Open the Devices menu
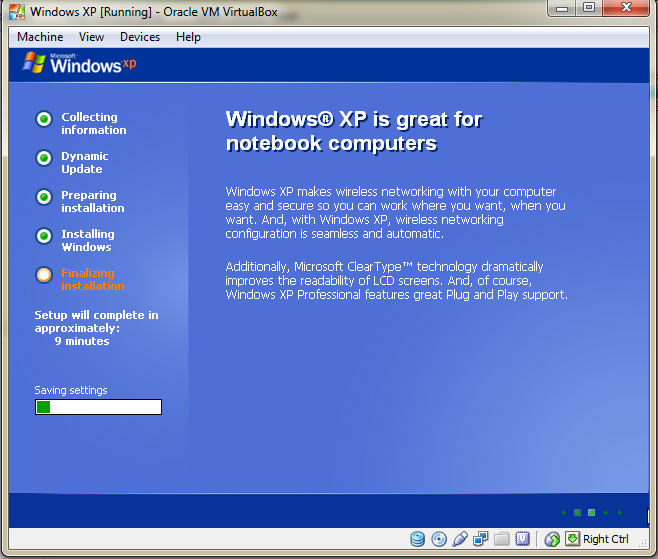The image size is (658, 559). point(140,37)
